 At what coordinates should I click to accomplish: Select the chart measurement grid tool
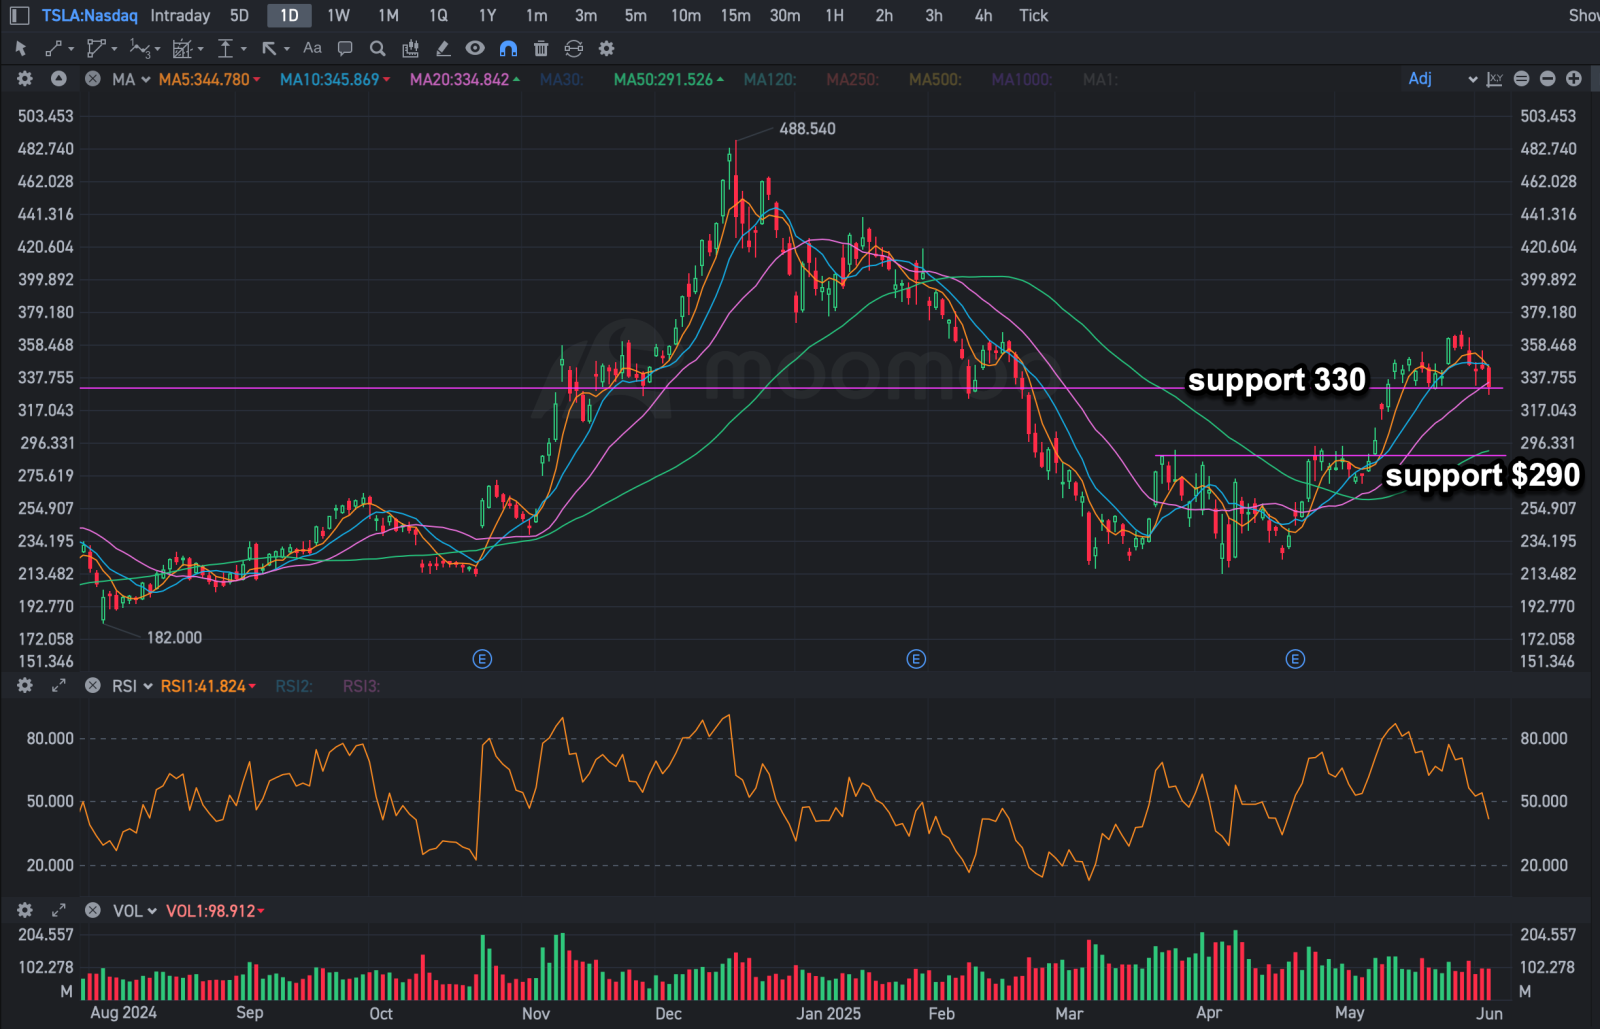[x=182, y=48]
